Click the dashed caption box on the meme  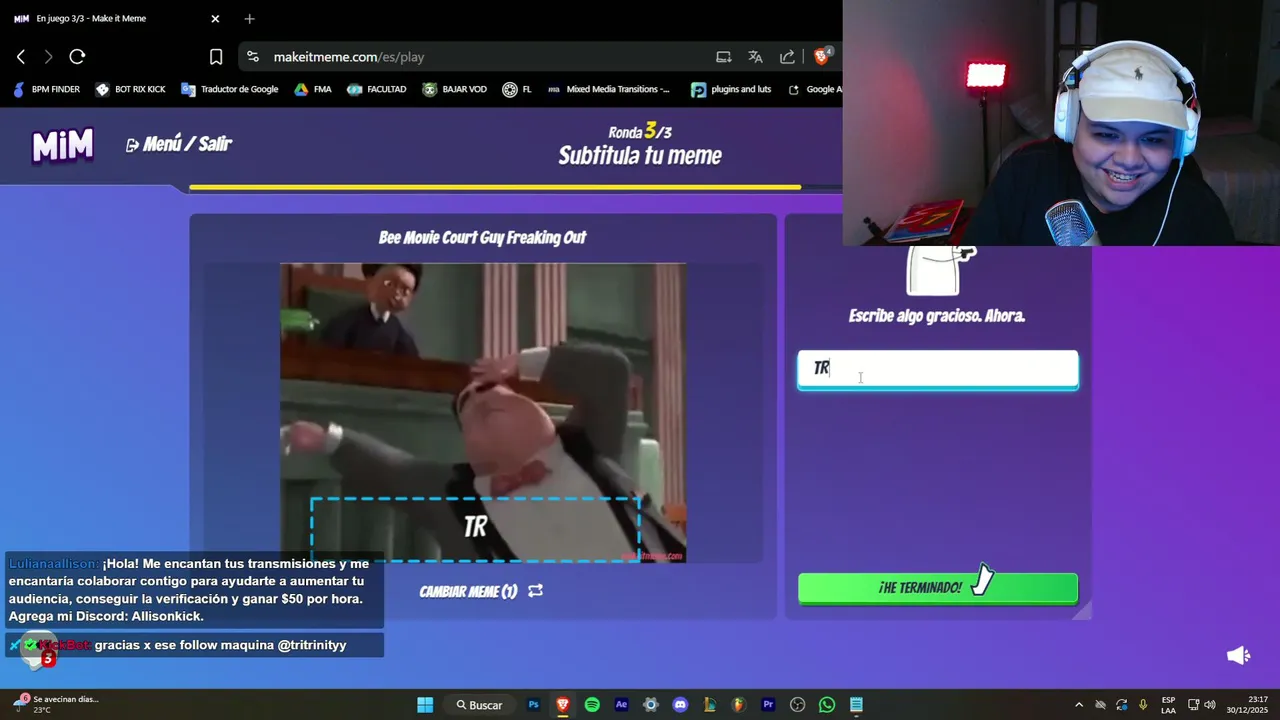(x=476, y=529)
